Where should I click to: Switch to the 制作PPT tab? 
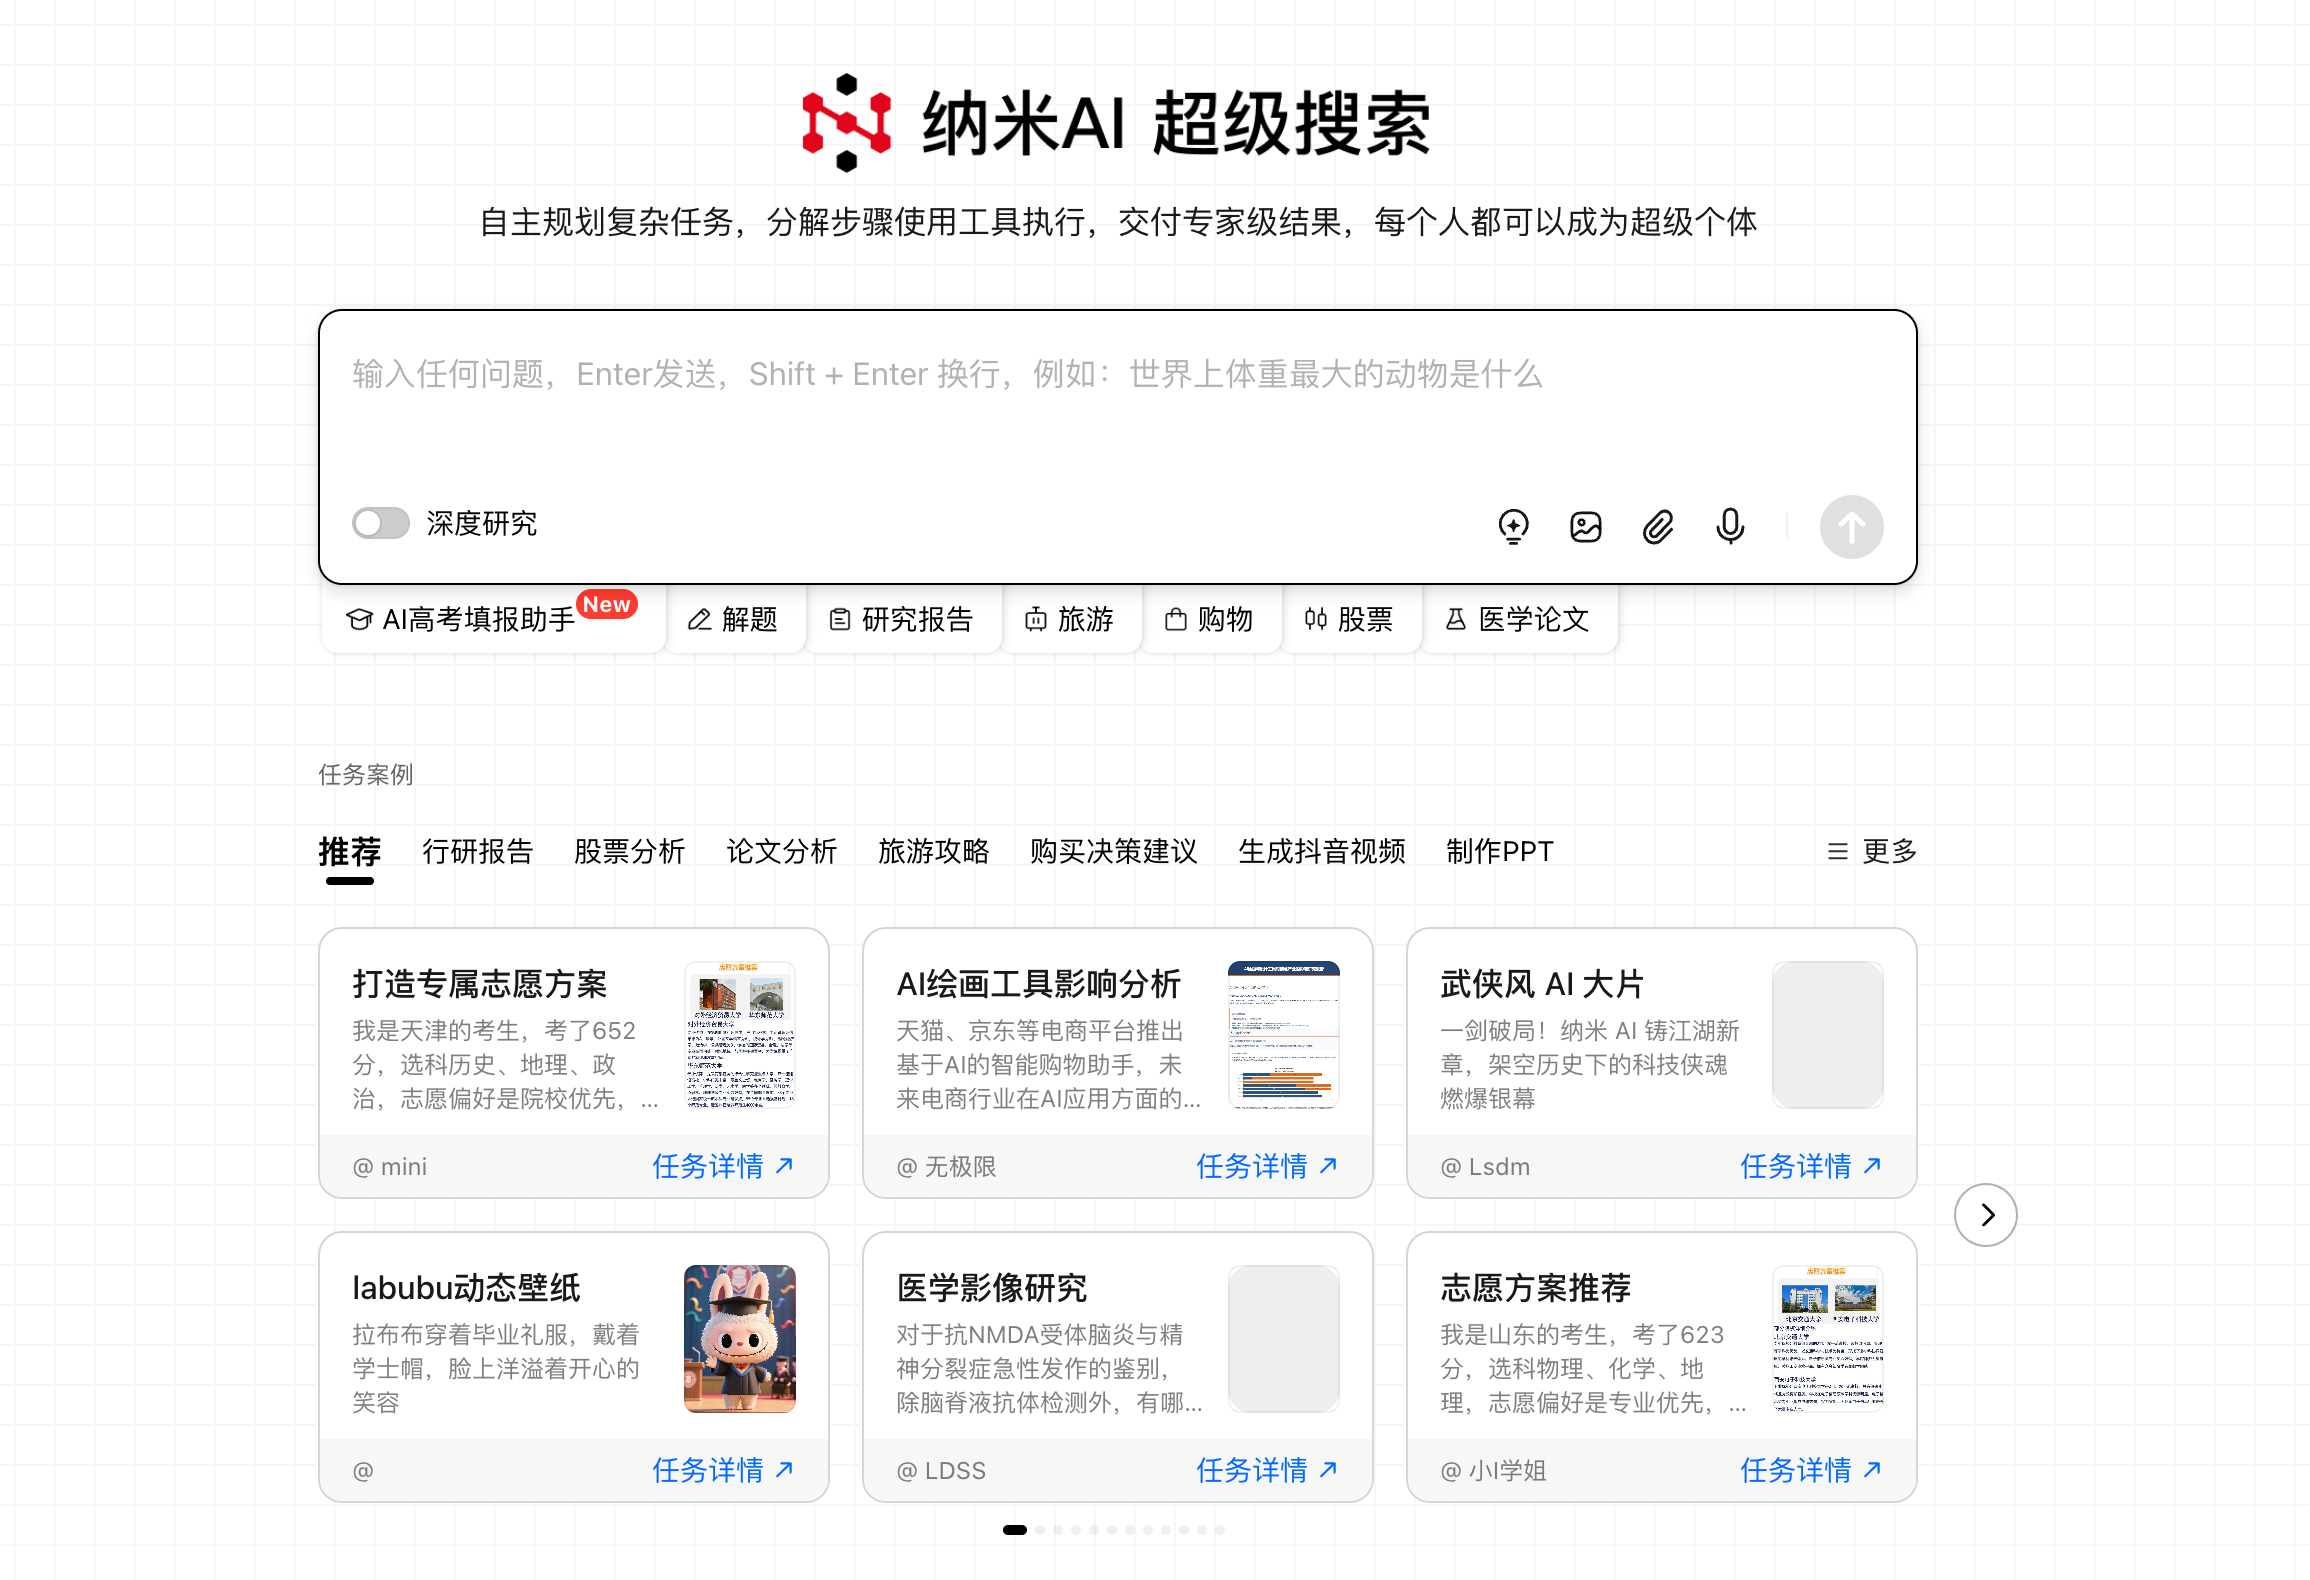1499,851
